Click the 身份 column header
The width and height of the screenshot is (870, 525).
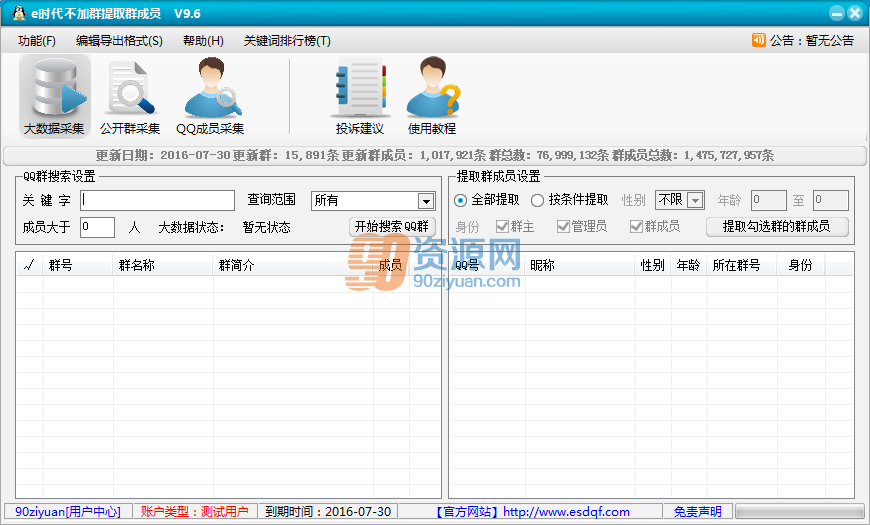point(801,265)
